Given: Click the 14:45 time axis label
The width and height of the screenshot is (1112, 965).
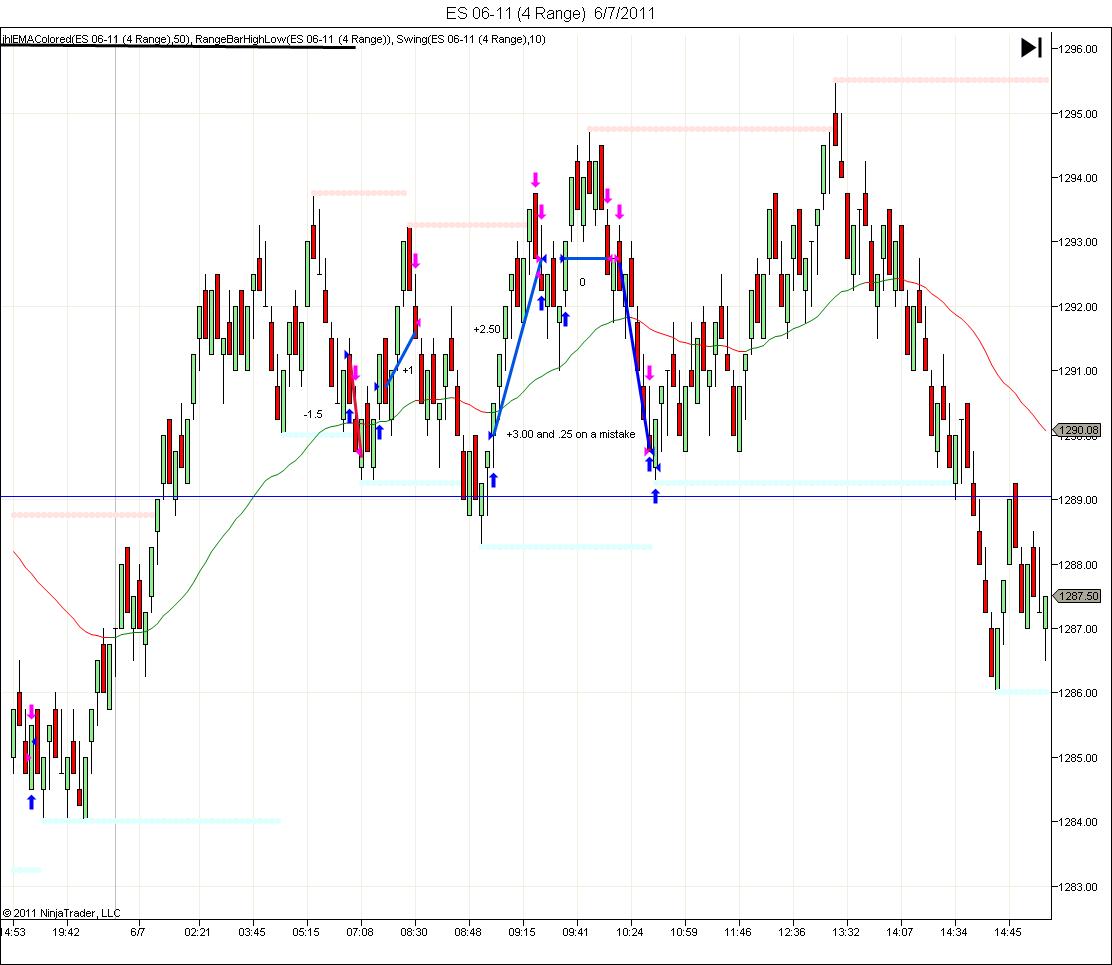Looking at the screenshot, I should [x=1008, y=932].
